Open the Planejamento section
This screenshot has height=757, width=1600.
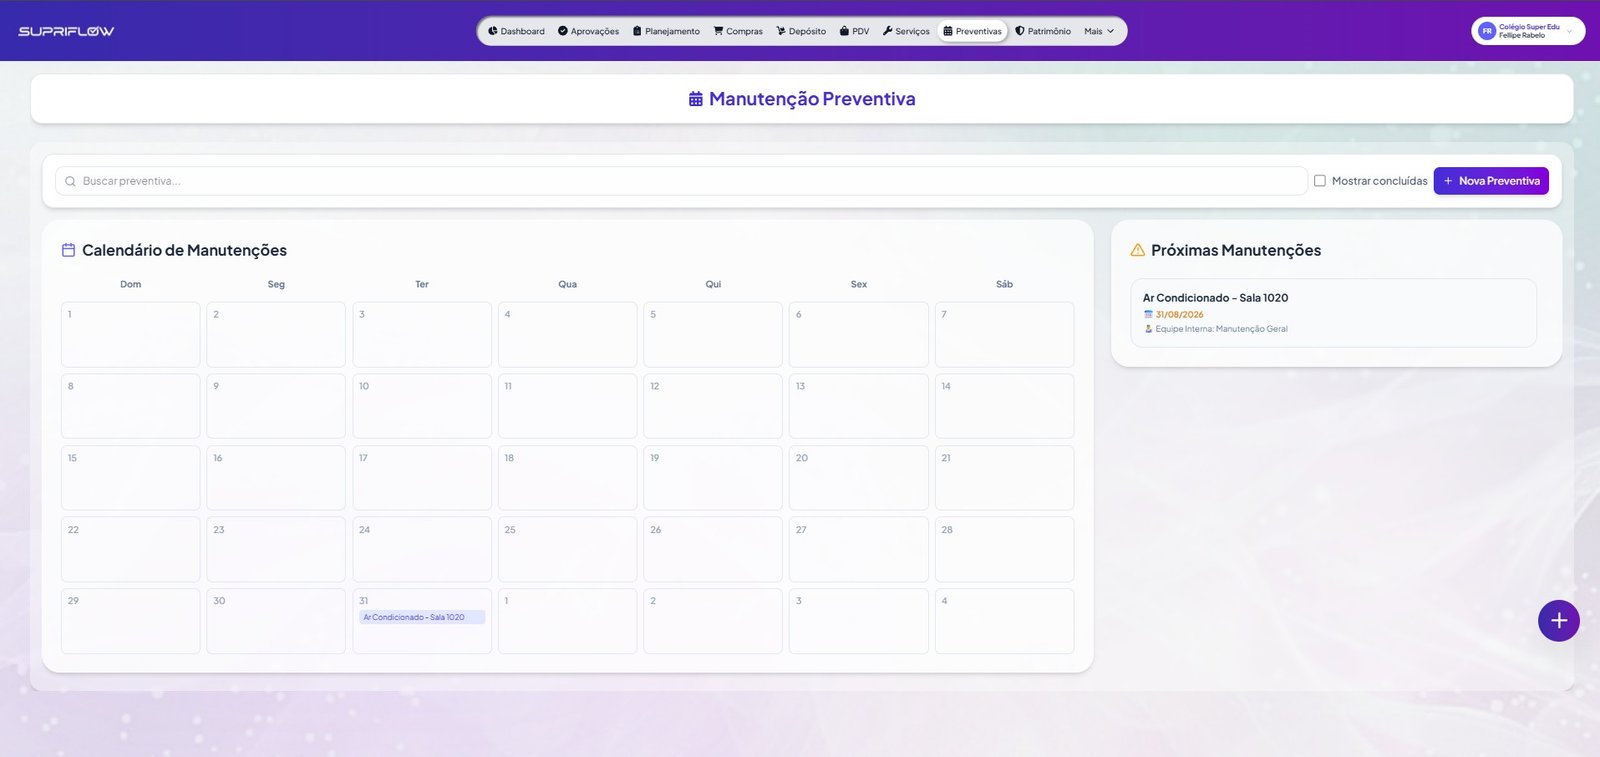[666, 31]
